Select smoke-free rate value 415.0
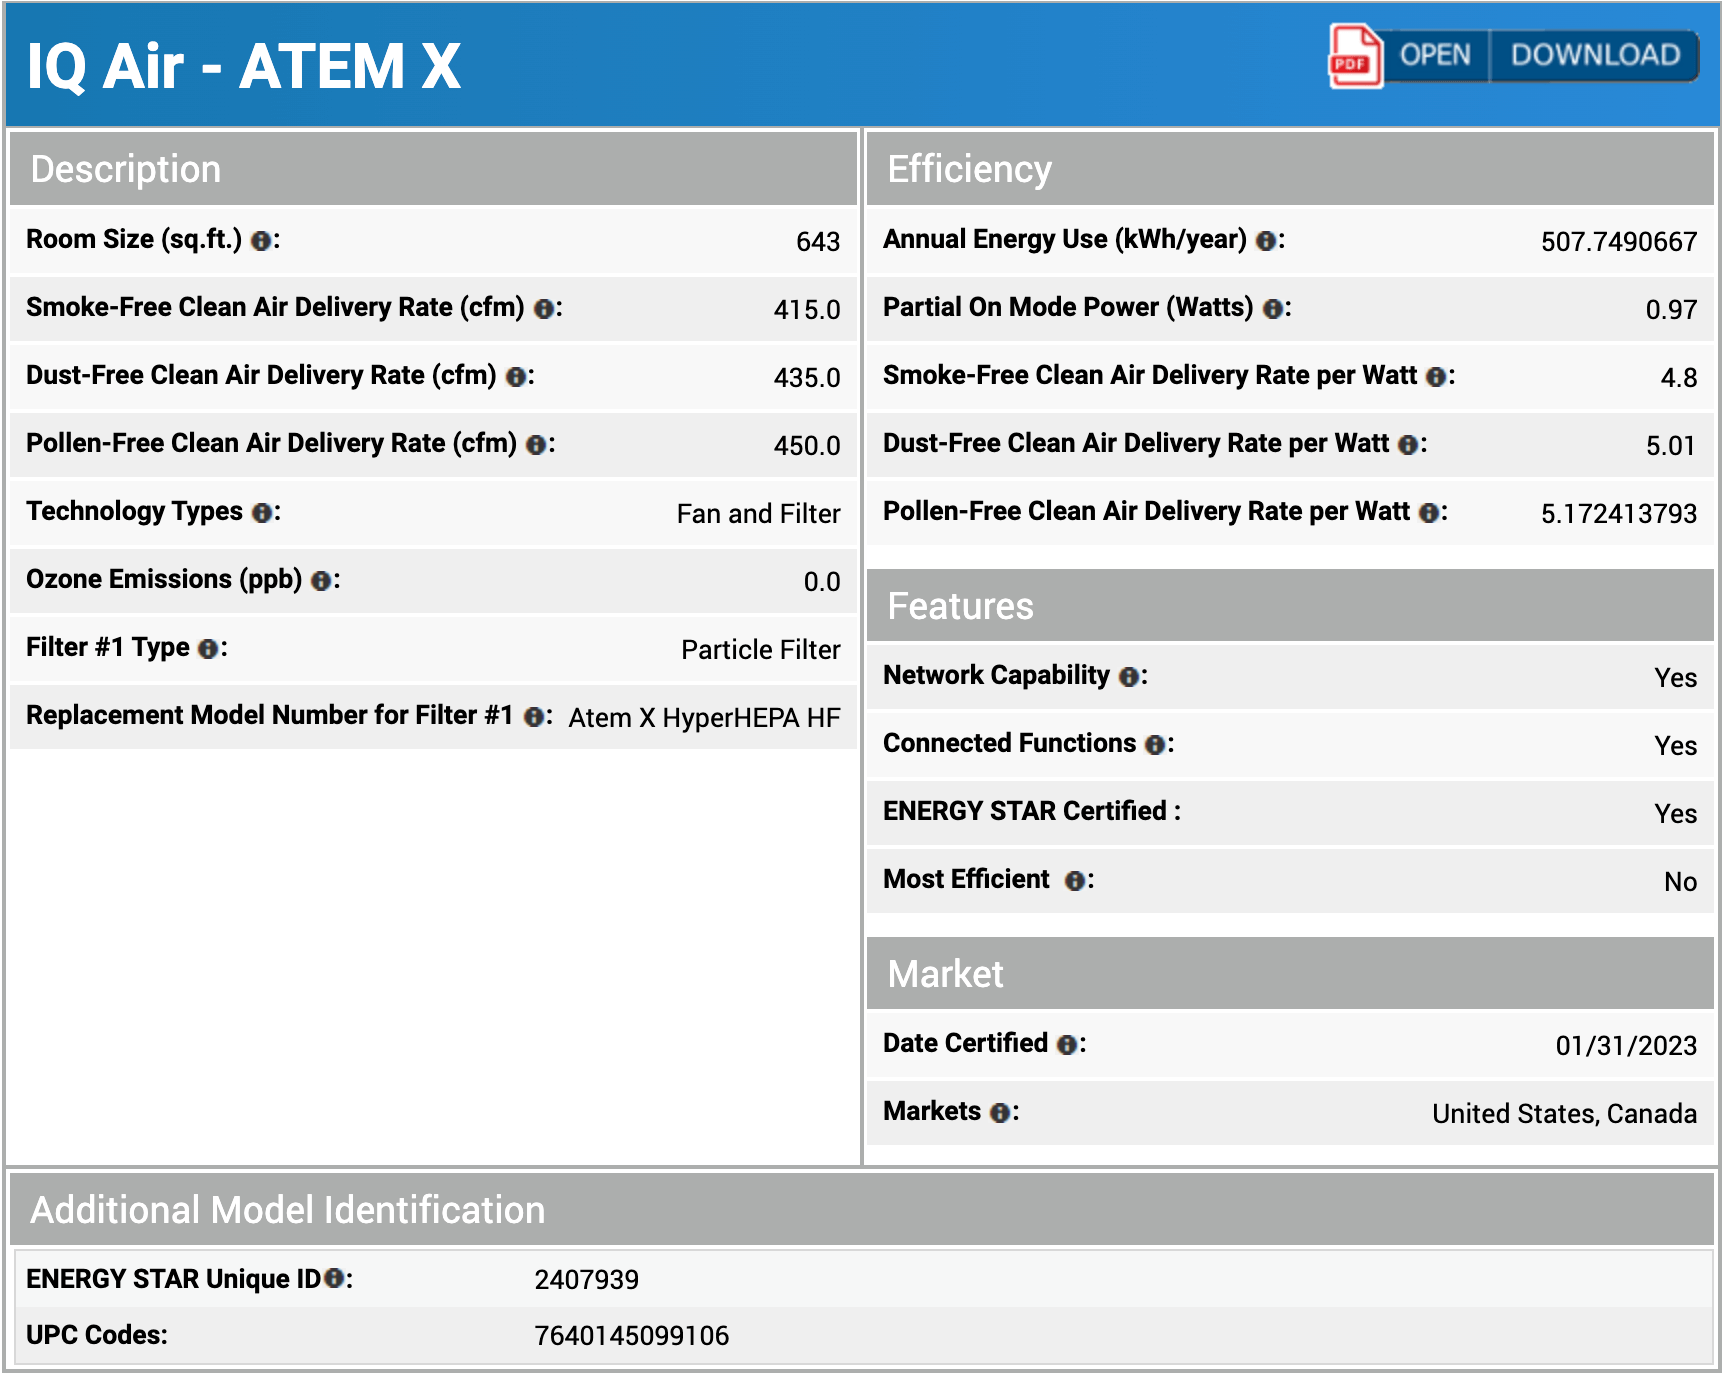The image size is (1724, 1376). (x=807, y=310)
